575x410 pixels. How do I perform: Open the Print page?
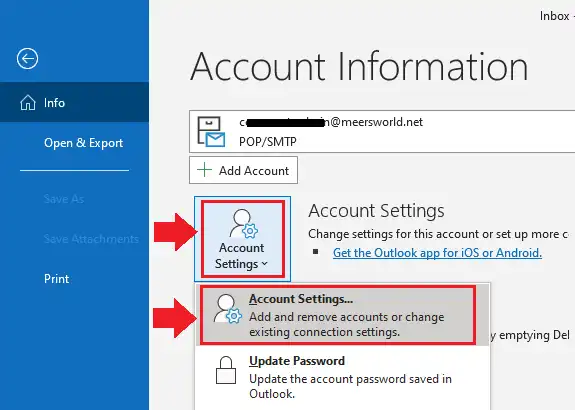[56, 279]
